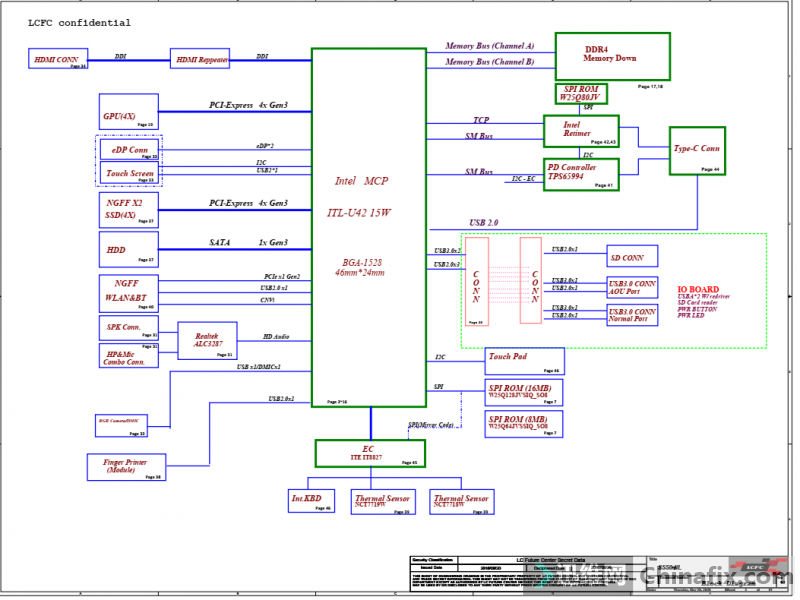Select the "Realtek ALC3287" codec block

tap(208, 340)
